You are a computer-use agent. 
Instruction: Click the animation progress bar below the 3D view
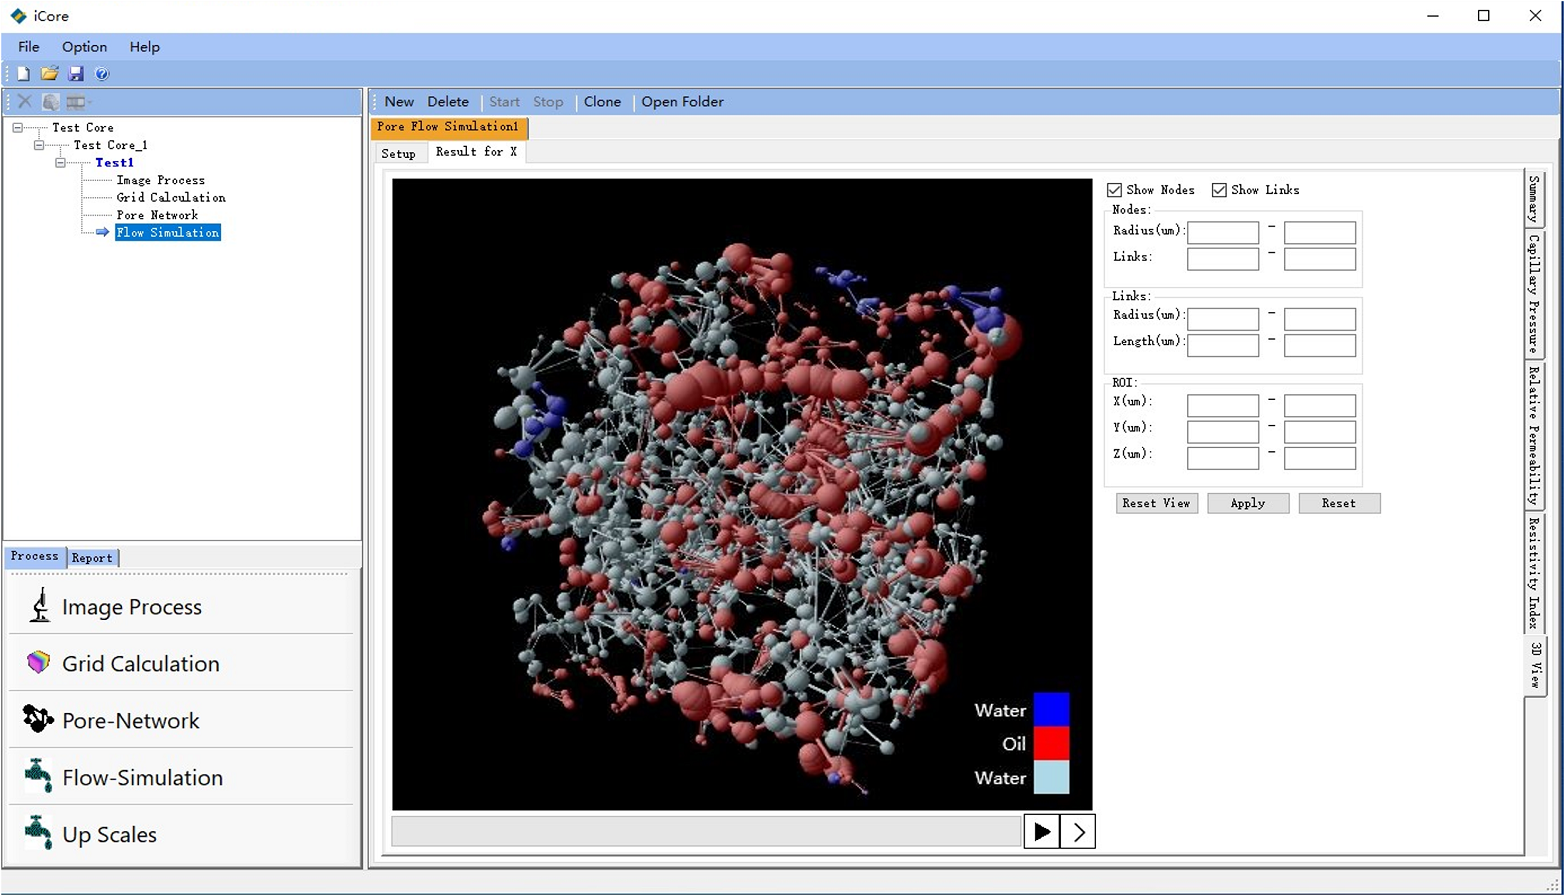[706, 831]
